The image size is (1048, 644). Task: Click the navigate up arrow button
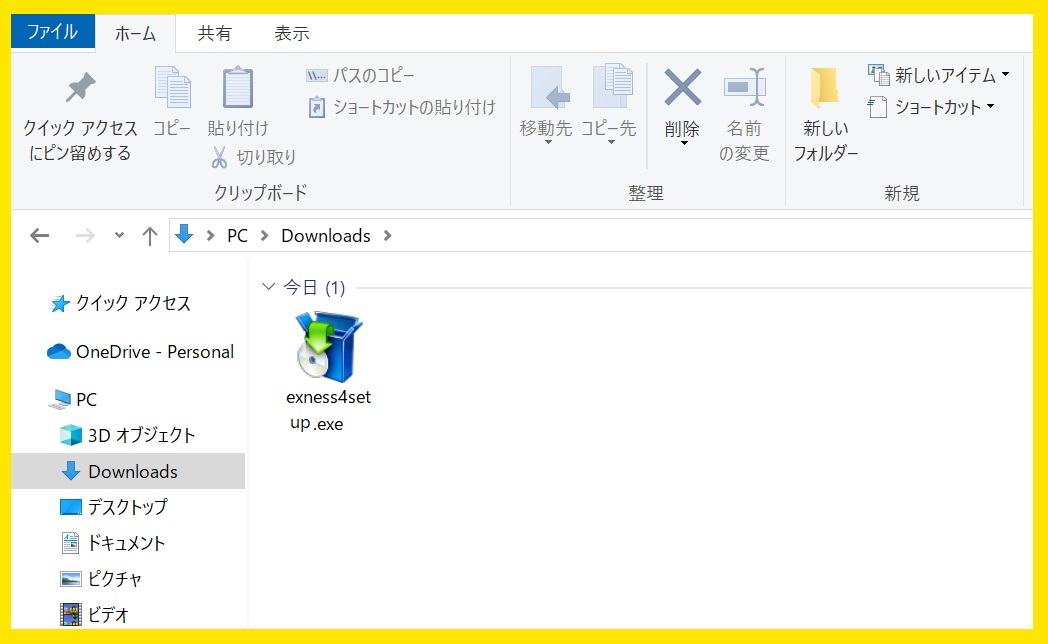coord(149,235)
